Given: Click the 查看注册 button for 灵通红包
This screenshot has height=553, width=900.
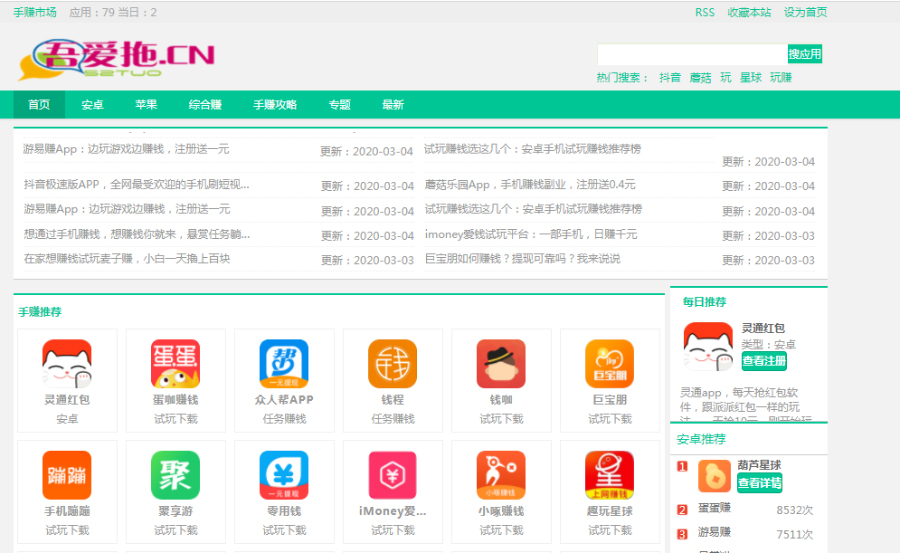Looking at the screenshot, I should pyautogui.click(x=764, y=361).
